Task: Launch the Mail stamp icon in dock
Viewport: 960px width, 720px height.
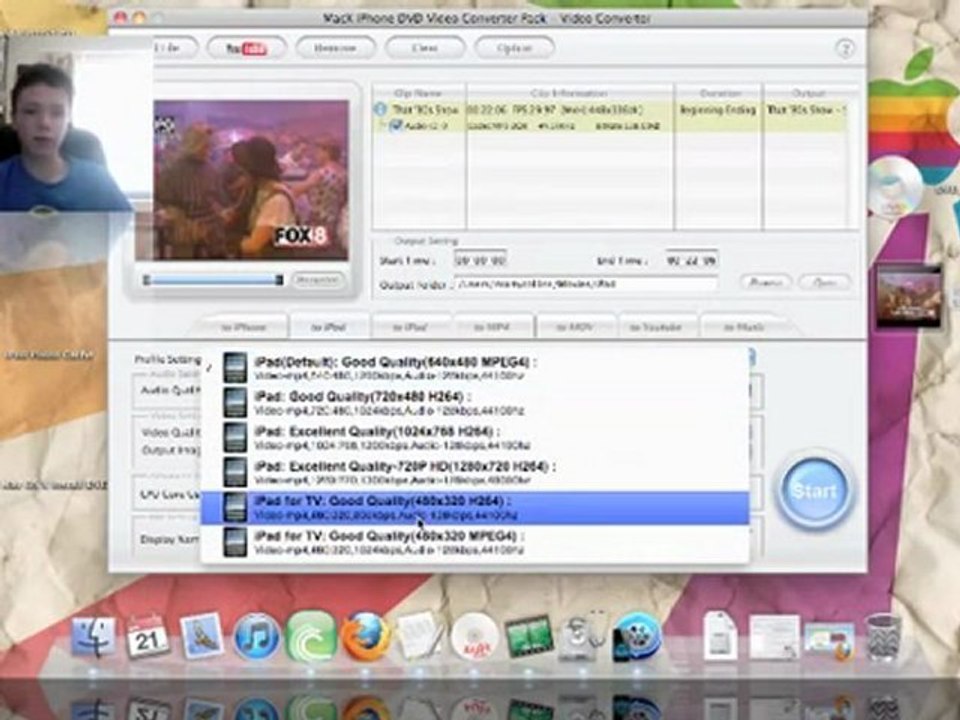Action: 201,637
